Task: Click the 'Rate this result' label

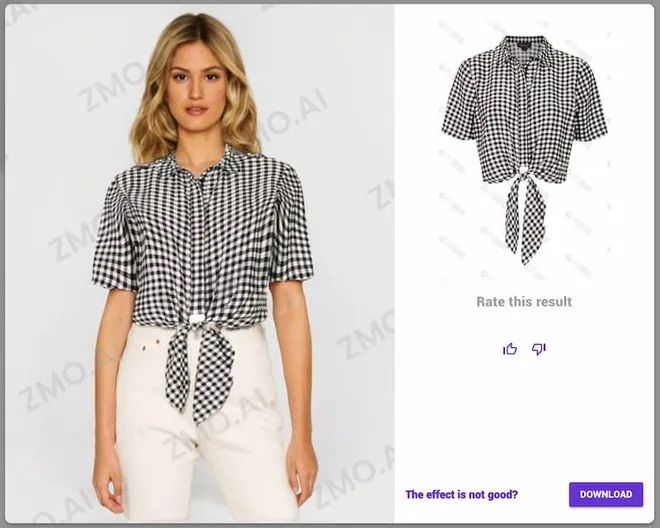Action: pos(524,301)
